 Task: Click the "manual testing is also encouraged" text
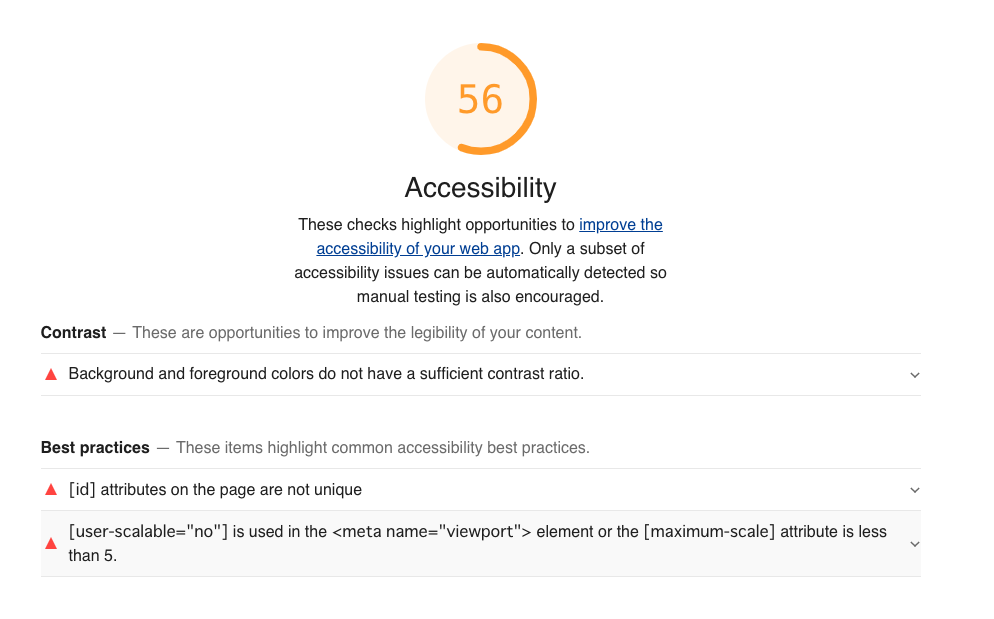pyautogui.click(x=480, y=296)
